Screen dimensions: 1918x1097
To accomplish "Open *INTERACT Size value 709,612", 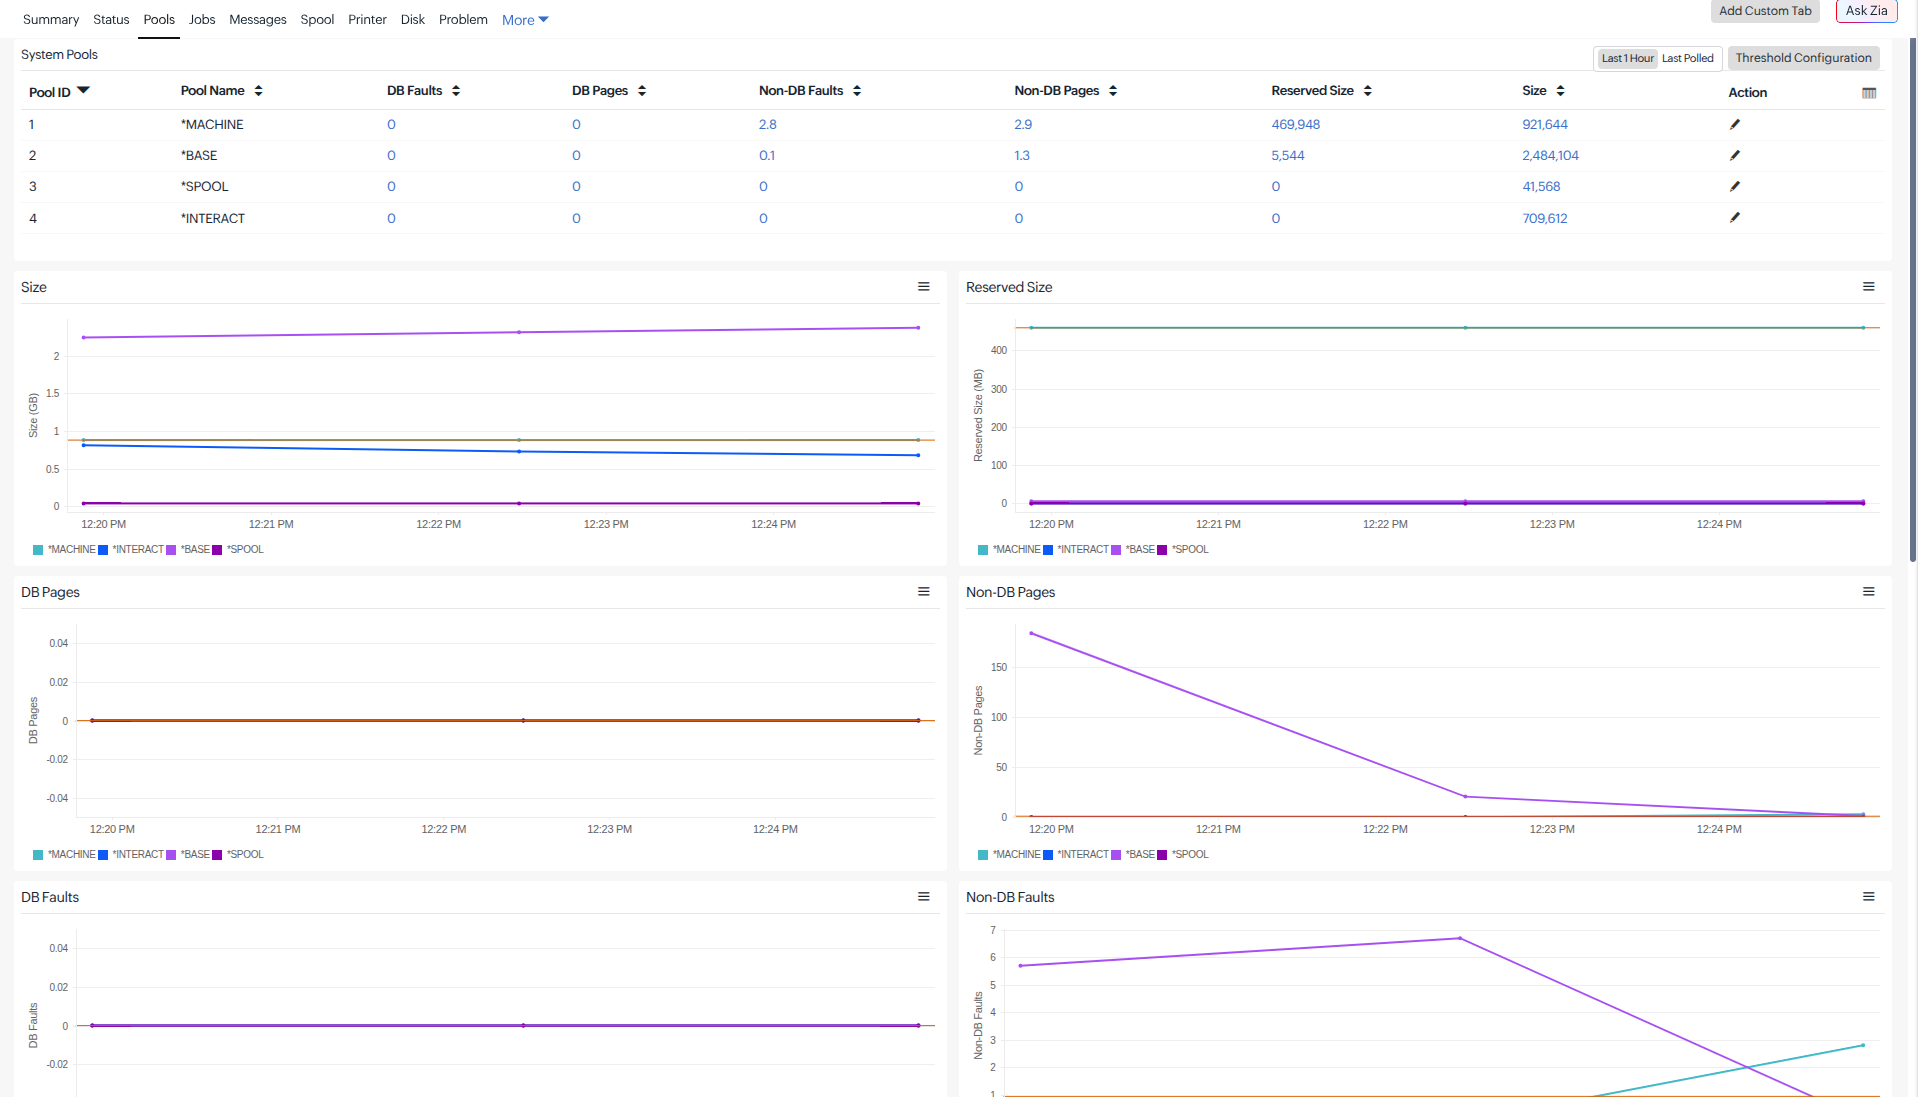I will pos(1545,218).
